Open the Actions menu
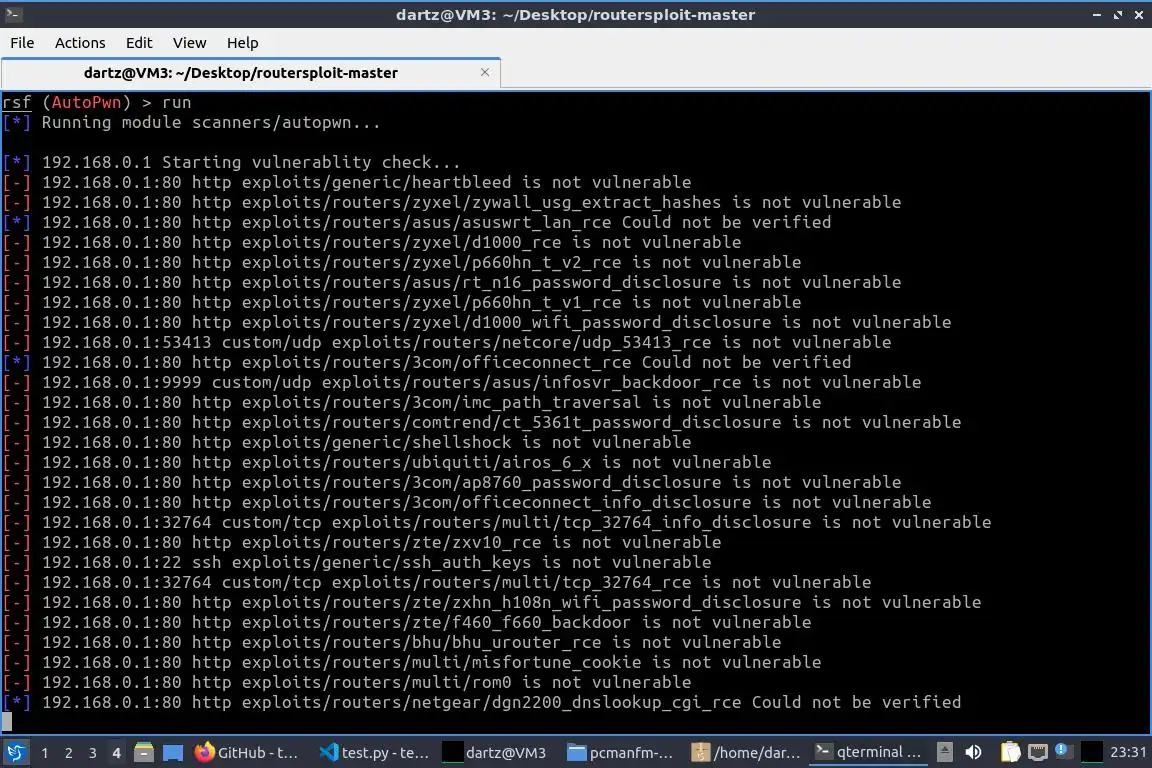The height and width of the screenshot is (768, 1152). click(80, 43)
